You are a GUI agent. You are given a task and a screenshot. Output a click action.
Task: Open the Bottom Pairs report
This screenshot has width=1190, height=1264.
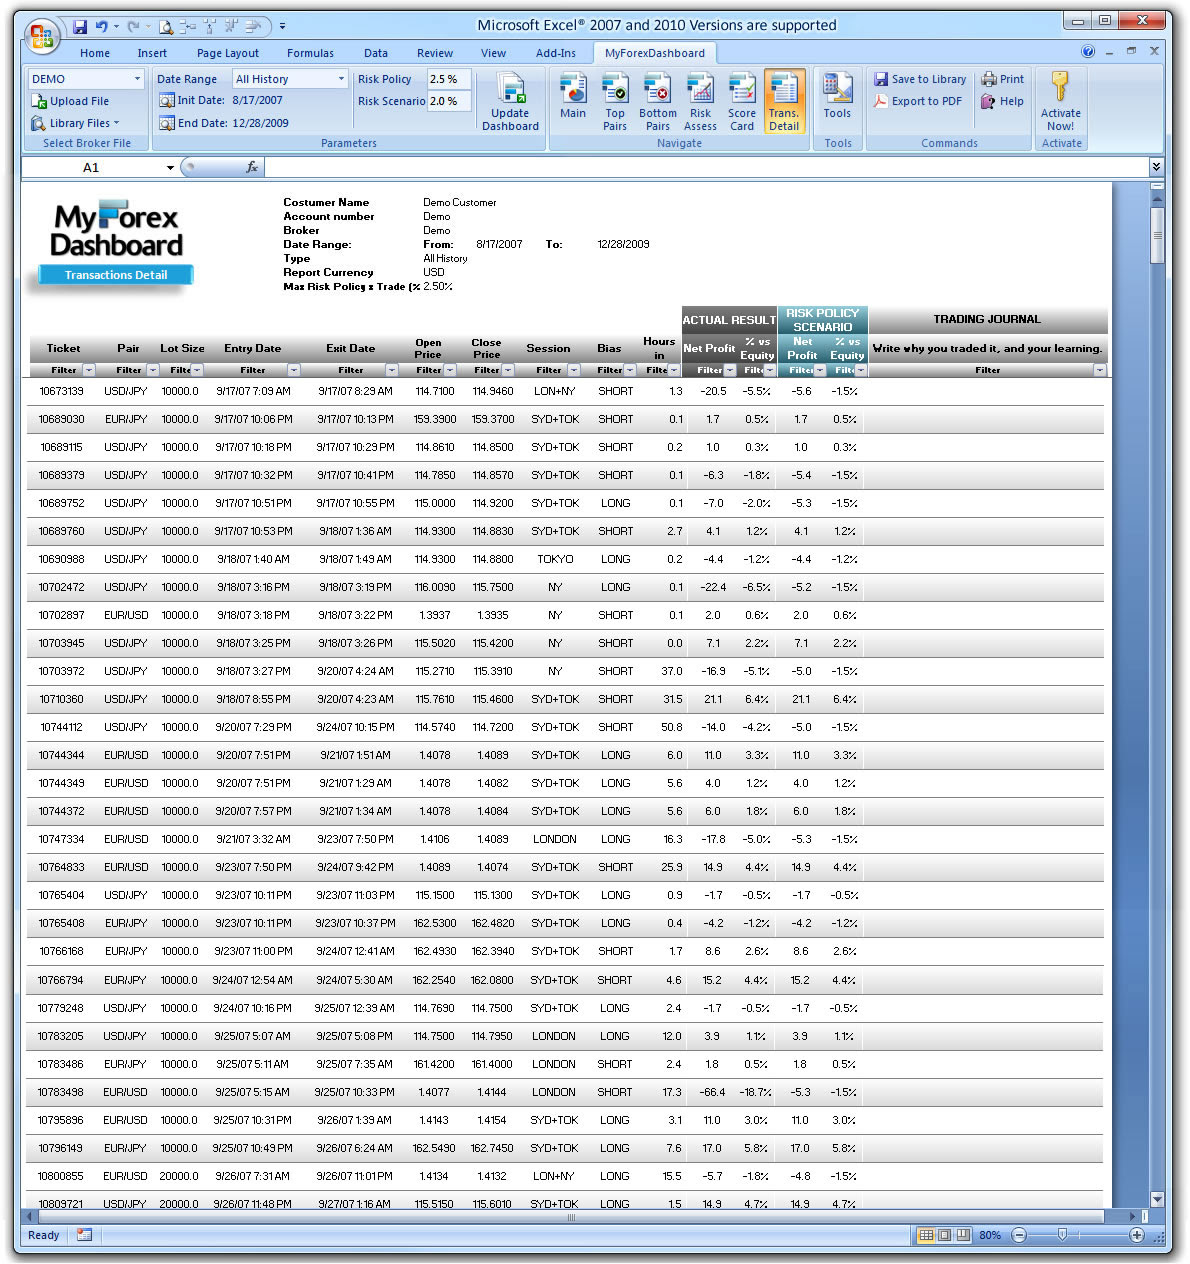[x=658, y=101]
